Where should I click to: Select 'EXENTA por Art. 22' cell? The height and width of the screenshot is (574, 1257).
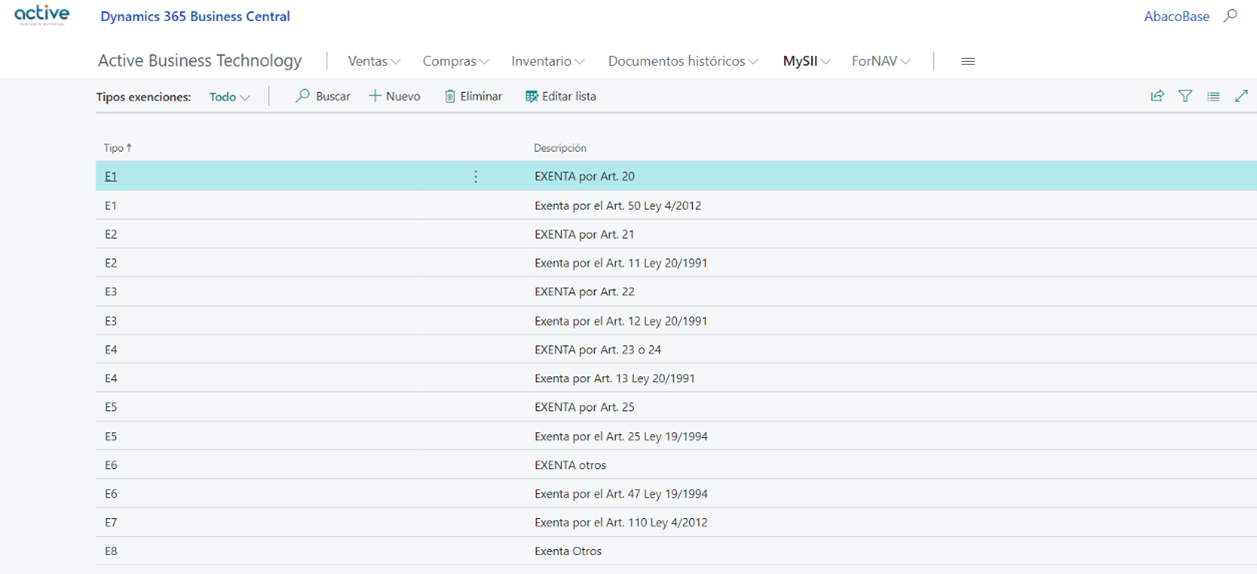(585, 292)
